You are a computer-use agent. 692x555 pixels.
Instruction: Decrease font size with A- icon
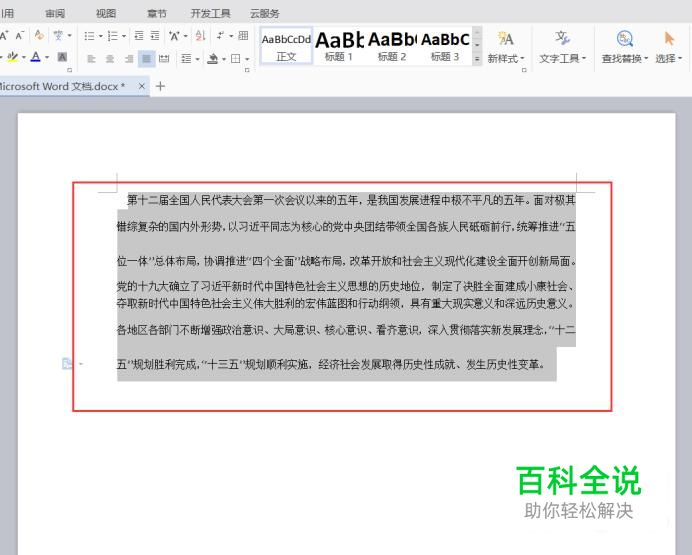(x=20, y=35)
